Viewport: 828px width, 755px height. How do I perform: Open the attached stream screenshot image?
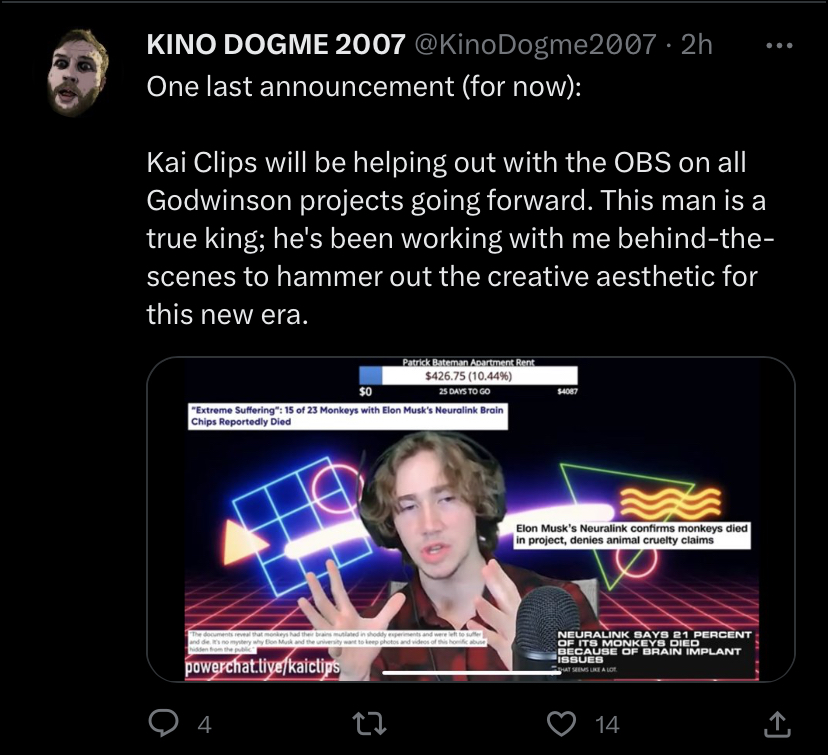point(471,519)
